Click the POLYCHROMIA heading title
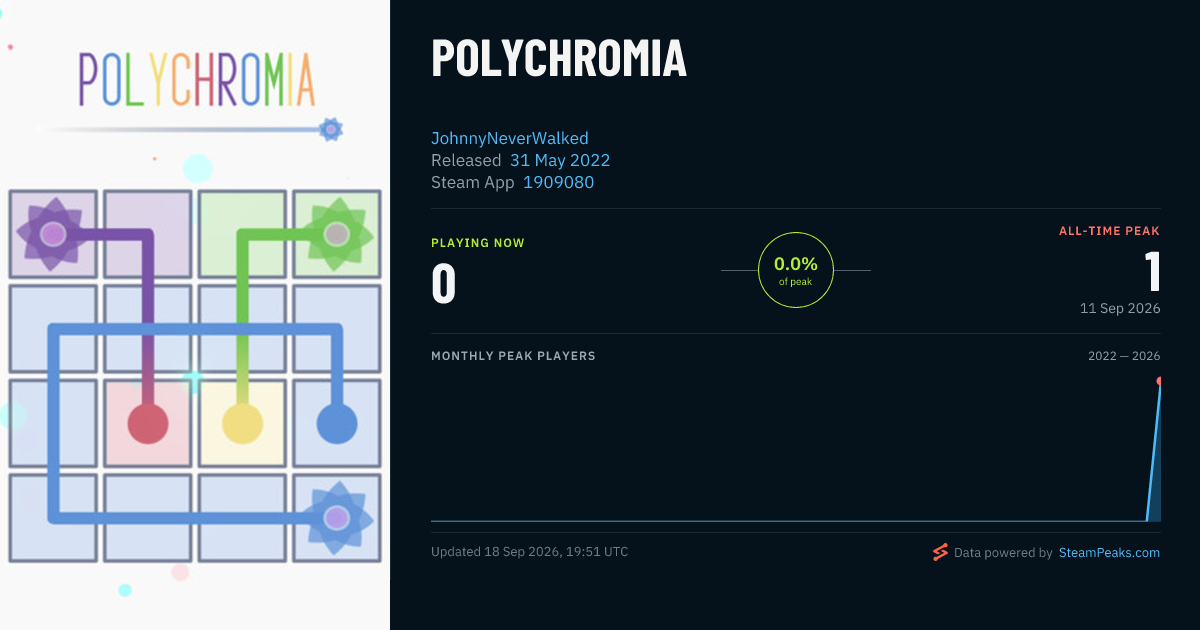The height and width of the screenshot is (630, 1200). (x=559, y=58)
